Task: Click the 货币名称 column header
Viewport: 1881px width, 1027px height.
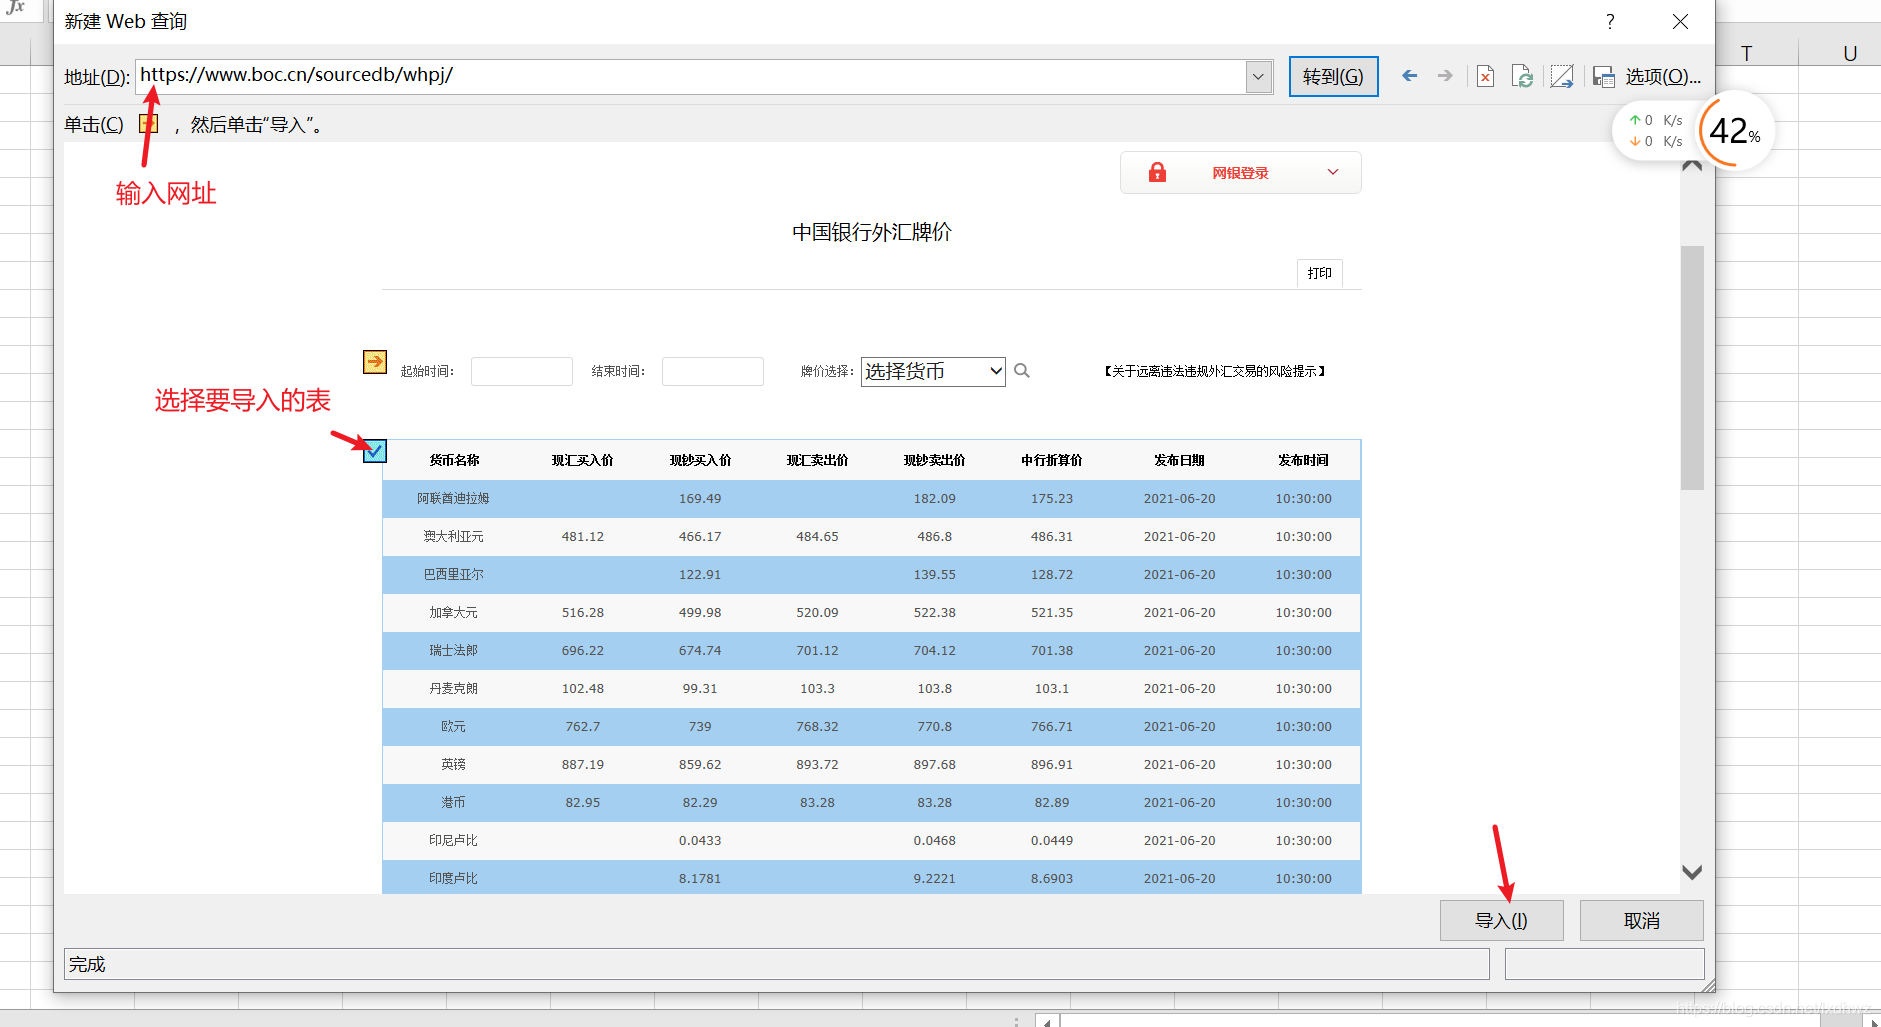Action: tap(454, 460)
